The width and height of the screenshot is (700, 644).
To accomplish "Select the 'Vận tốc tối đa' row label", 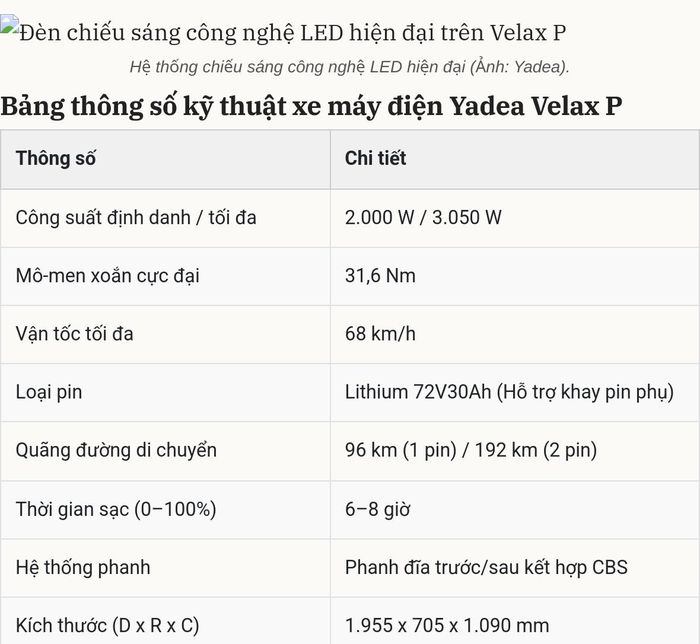I will tap(75, 334).
